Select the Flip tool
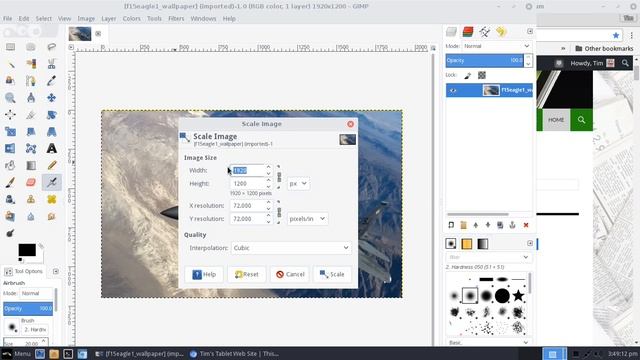 coord(10,149)
